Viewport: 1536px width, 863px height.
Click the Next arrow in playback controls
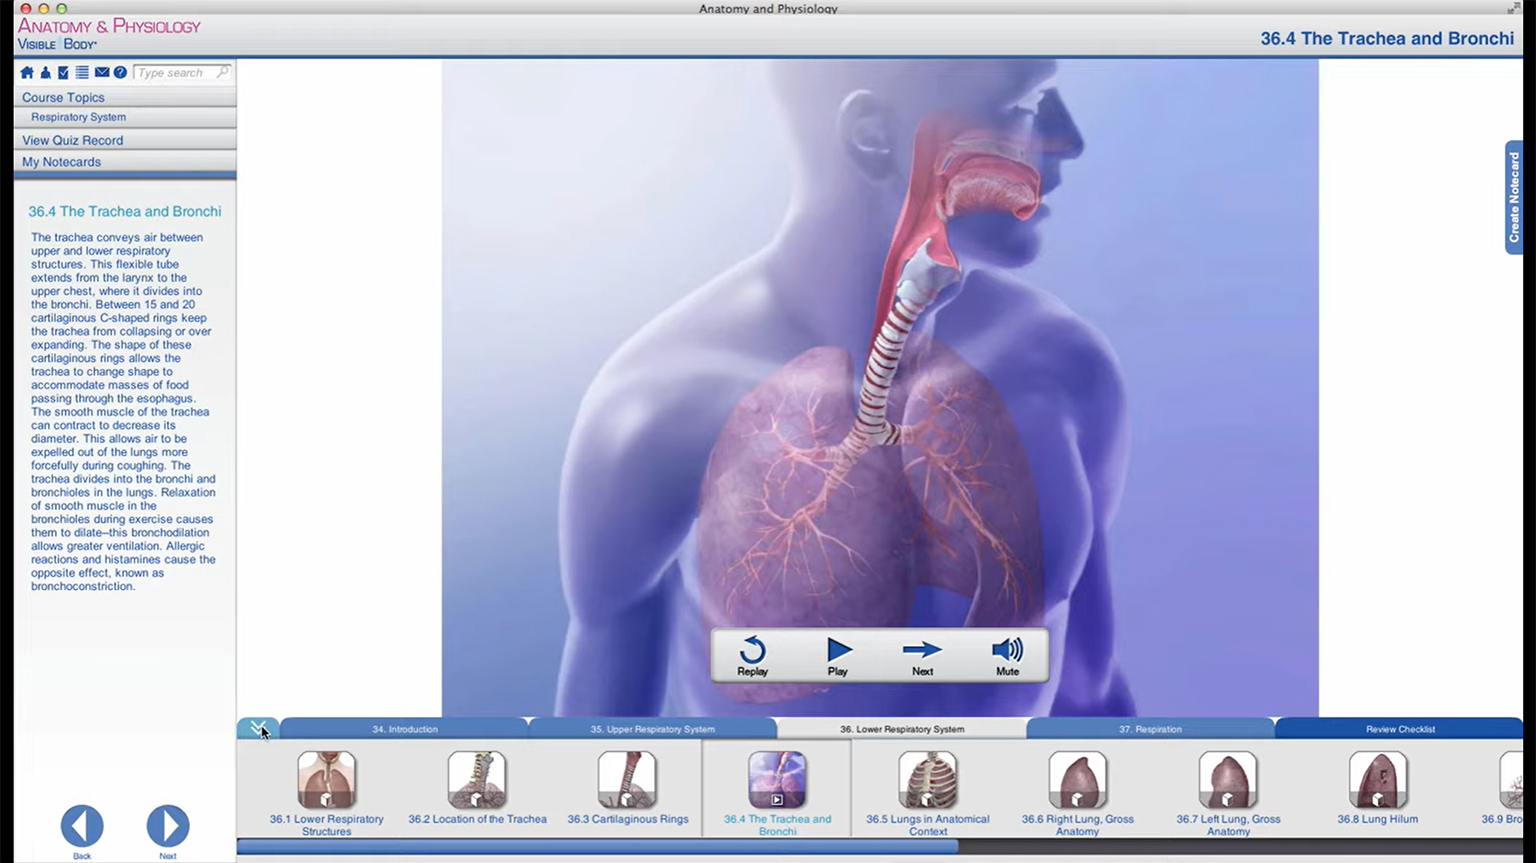(922, 656)
